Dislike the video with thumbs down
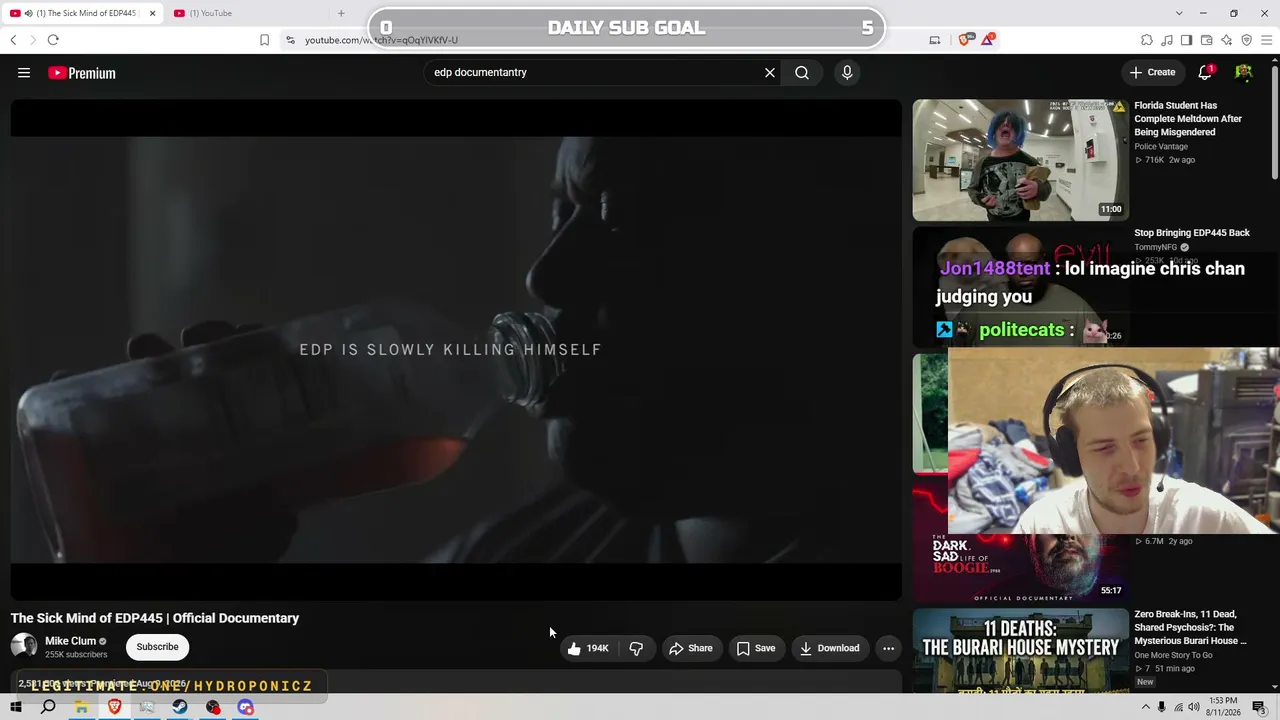The height and width of the screenshot is (720, 1280). click(x=636, y=648)
